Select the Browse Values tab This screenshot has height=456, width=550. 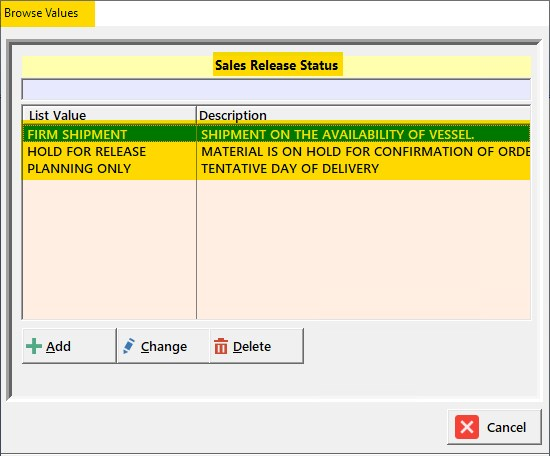pyautogui.click(x=47, y=14)
